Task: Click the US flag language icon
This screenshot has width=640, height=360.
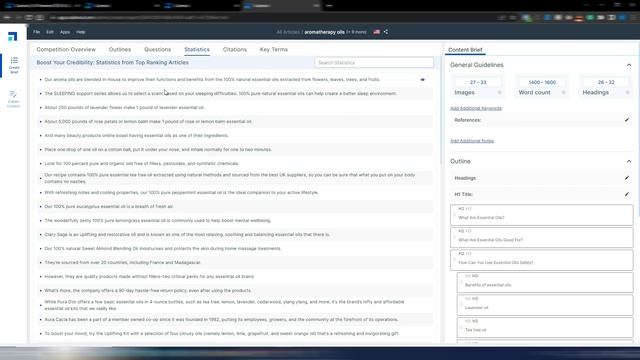Action: pos(376,32)
